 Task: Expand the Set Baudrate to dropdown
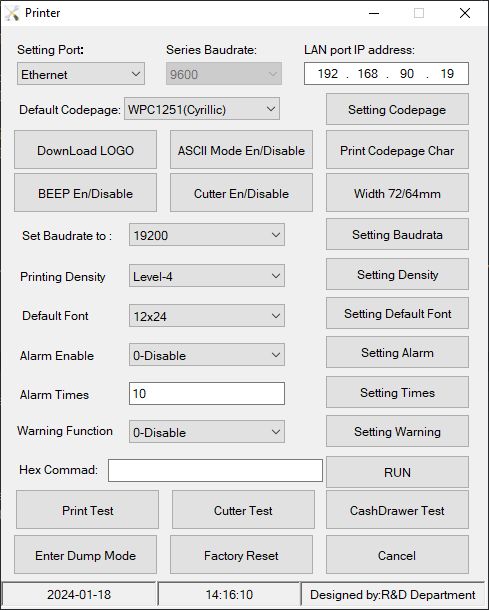click(x=207, y=235)
